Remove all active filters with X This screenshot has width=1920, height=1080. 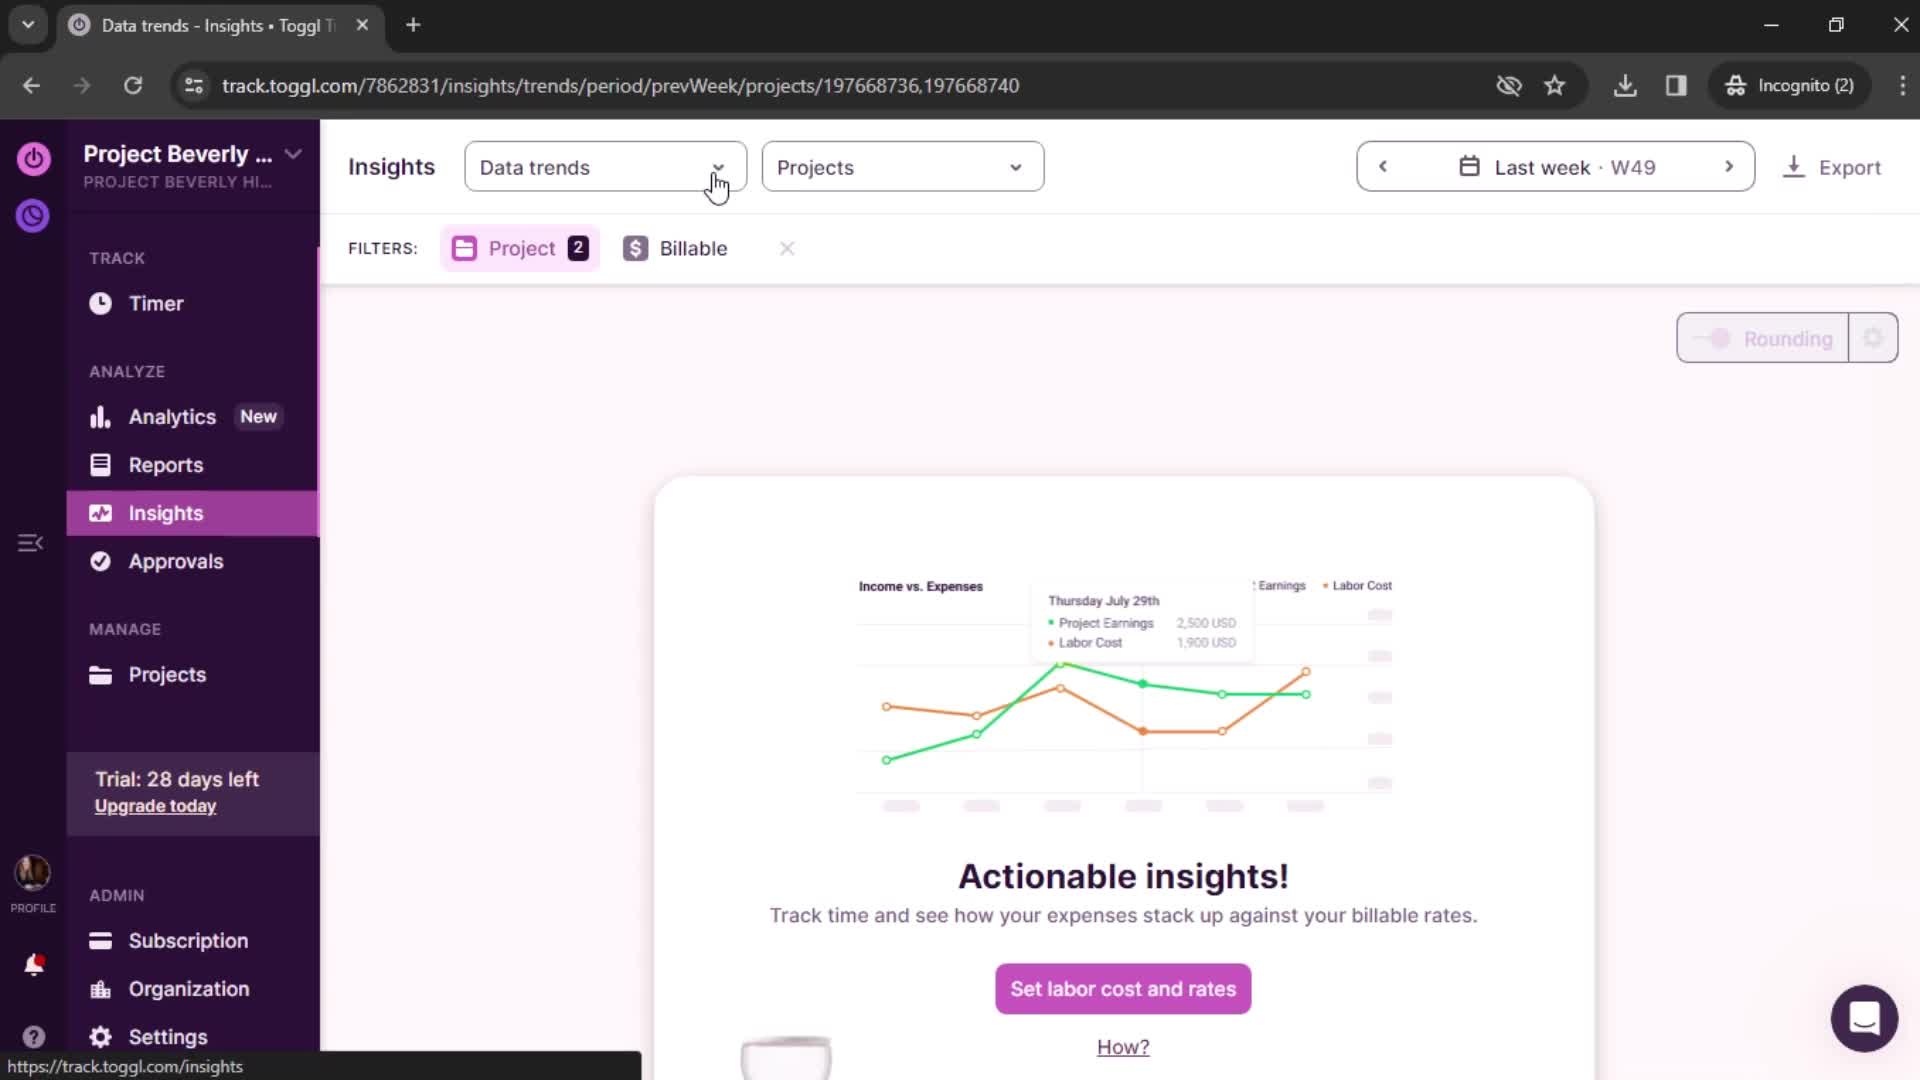pos(786,248)
